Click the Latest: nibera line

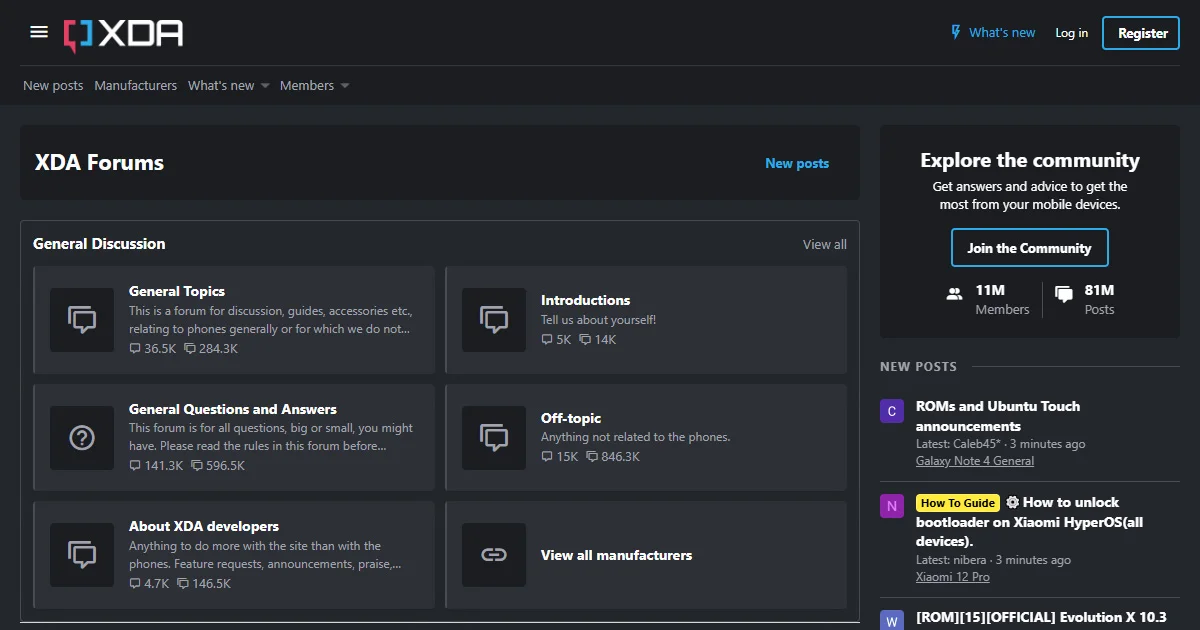pos(993,560)
